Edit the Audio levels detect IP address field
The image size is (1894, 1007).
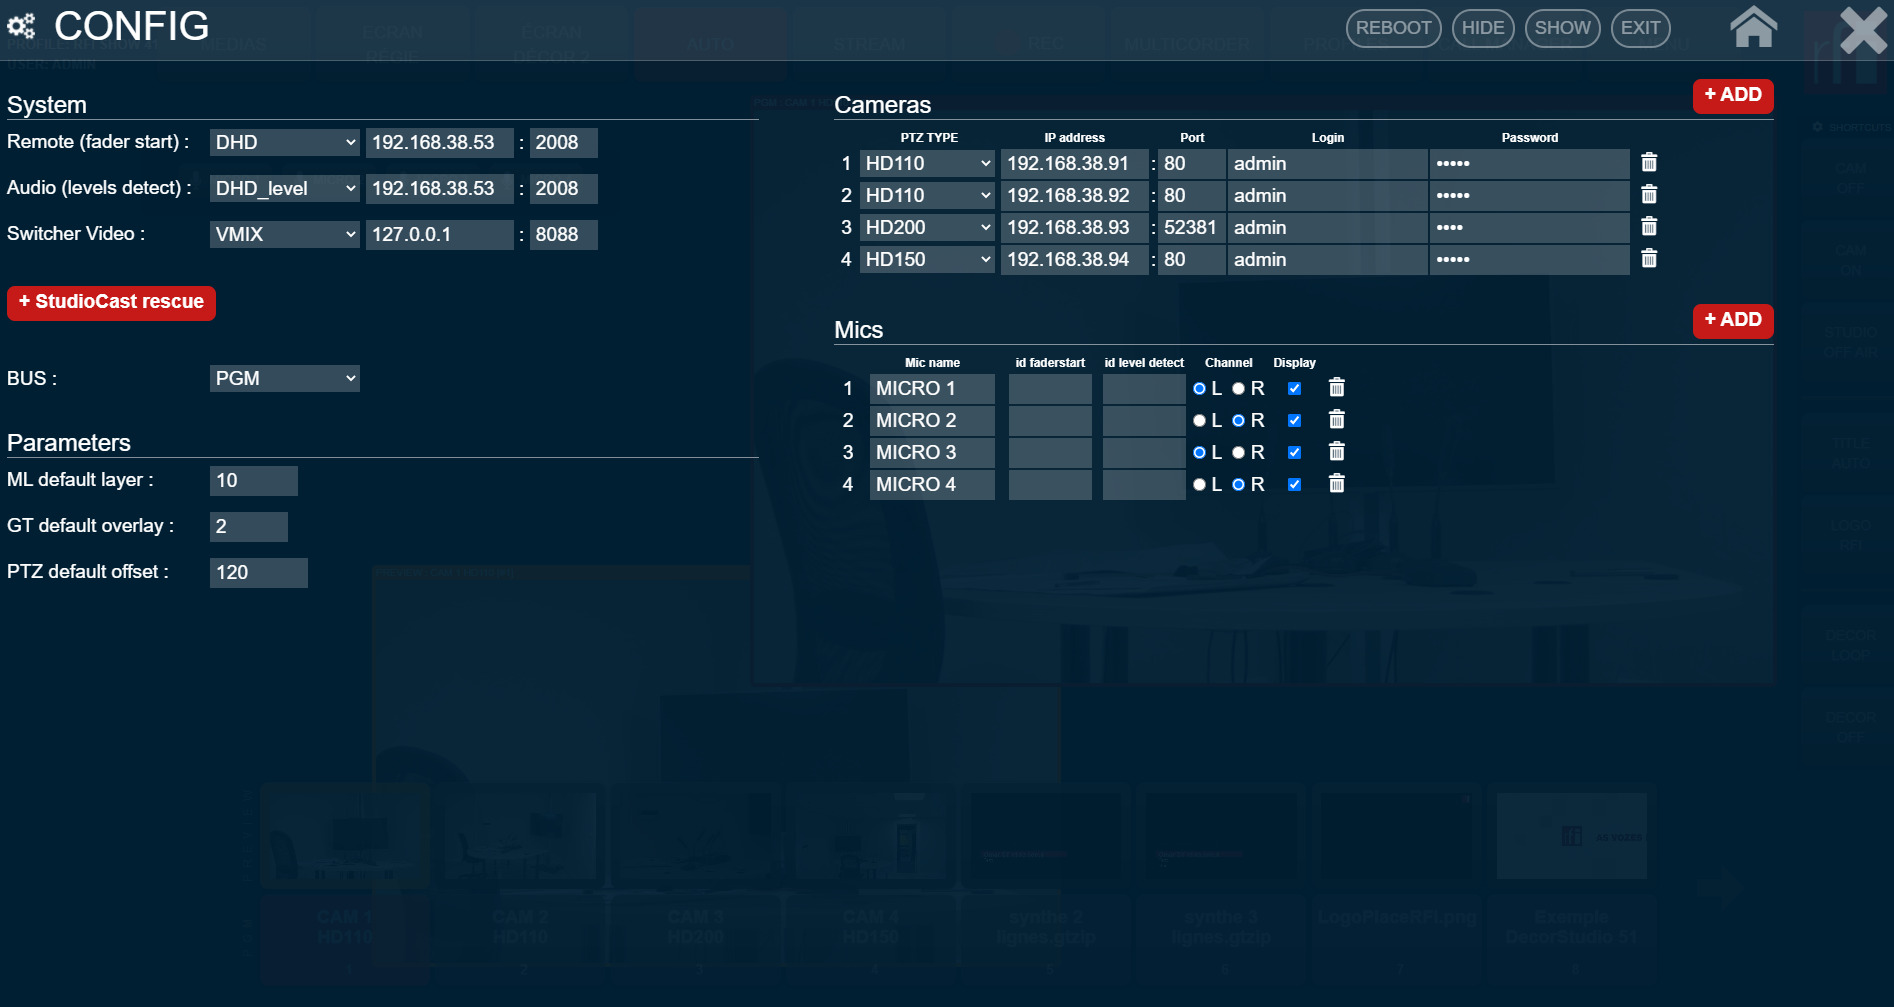pyautogui.click(x=439, y=188)
